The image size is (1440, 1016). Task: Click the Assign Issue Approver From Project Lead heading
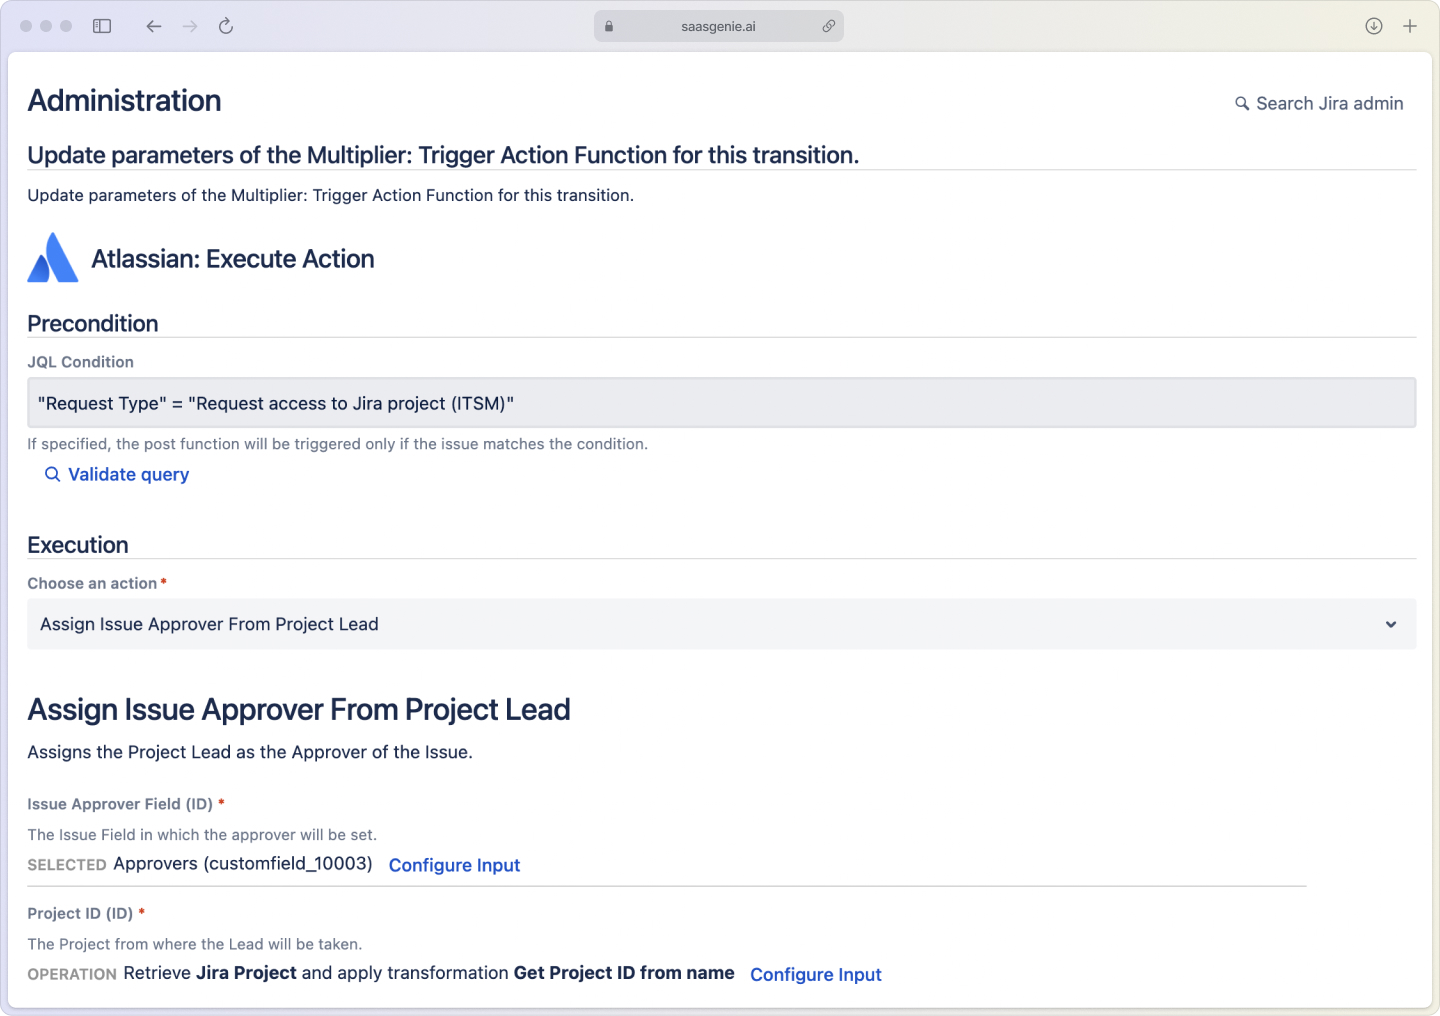299,709
